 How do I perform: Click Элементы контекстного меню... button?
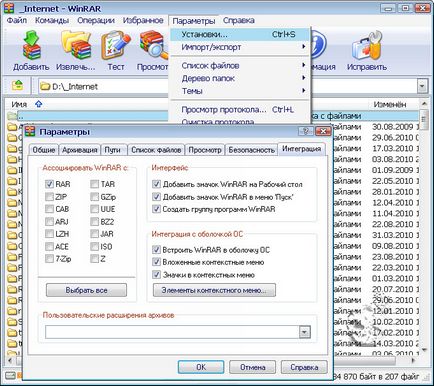pyautogui.click(x=214, y=290)
